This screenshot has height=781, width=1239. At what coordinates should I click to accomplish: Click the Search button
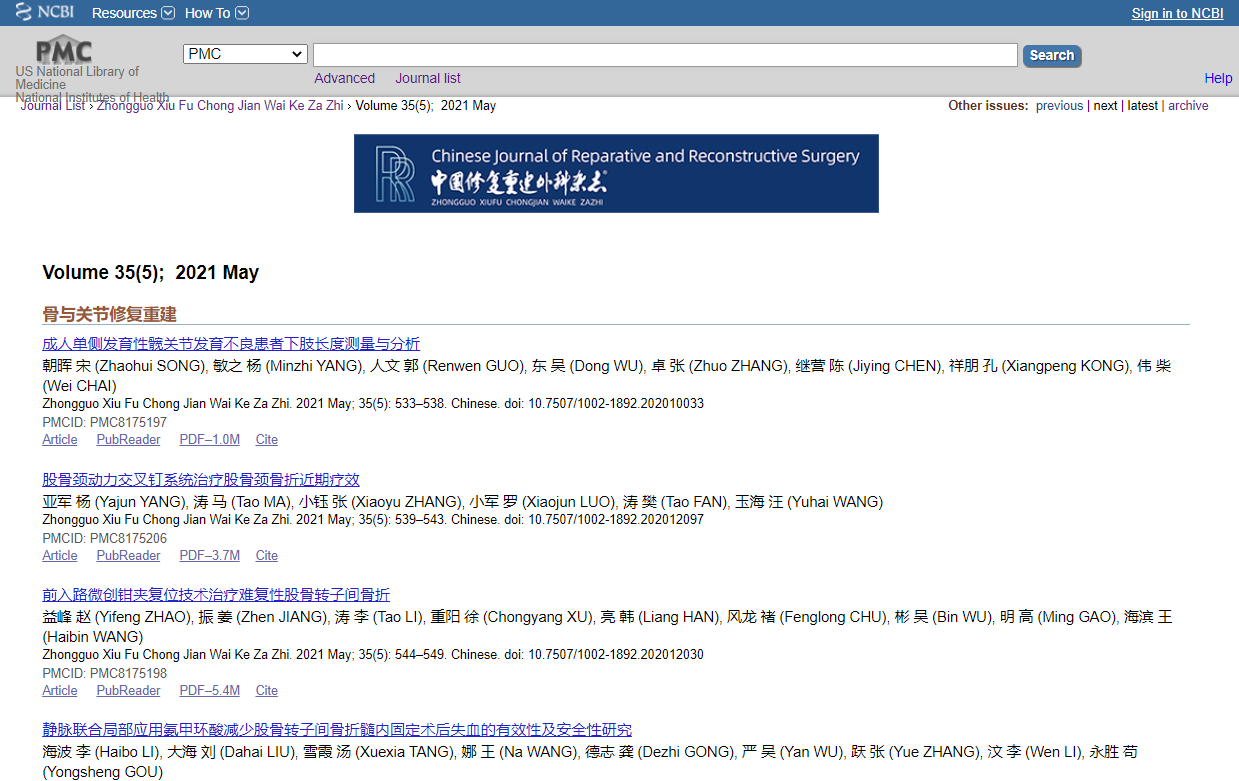(1051, 56)
